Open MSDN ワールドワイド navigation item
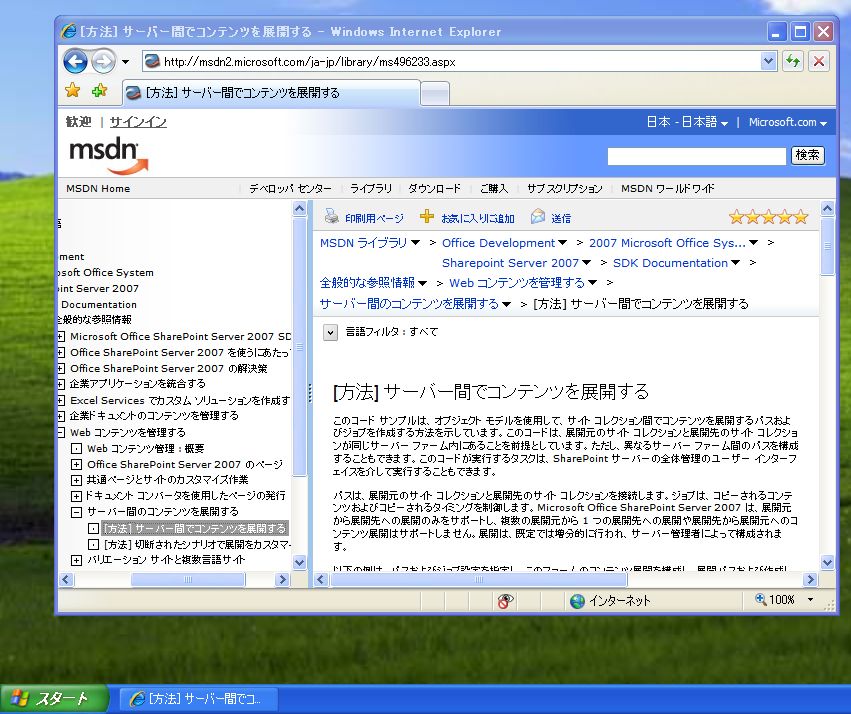The height and width of the screenshot is (714, 851). coord(668,189)
